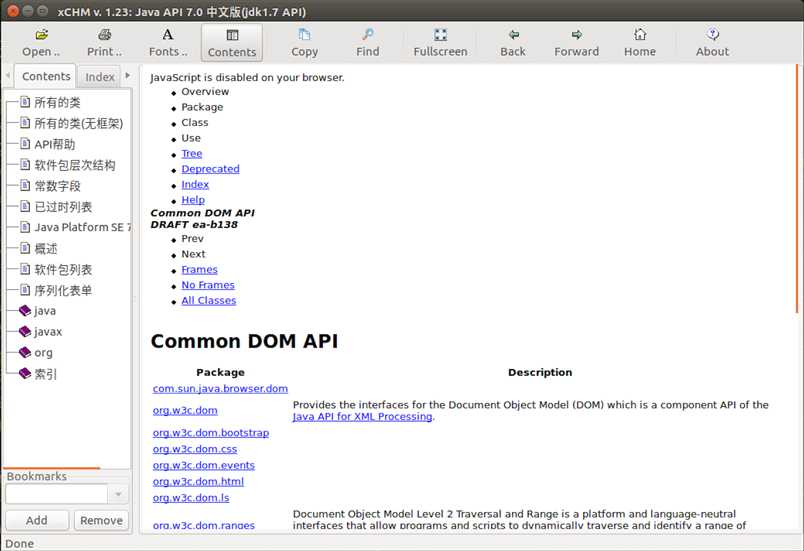Open the 软件包列表 entry
804x551 pixels.
[63, 270]
